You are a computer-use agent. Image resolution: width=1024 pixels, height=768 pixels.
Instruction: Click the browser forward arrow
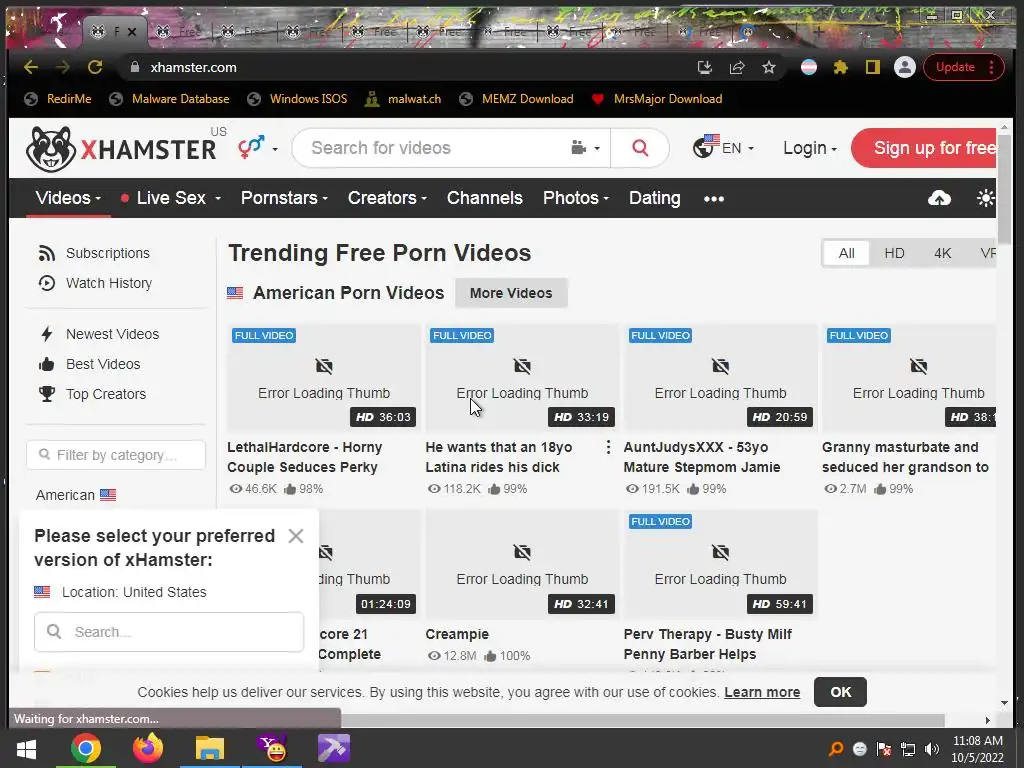click(63, 67)
